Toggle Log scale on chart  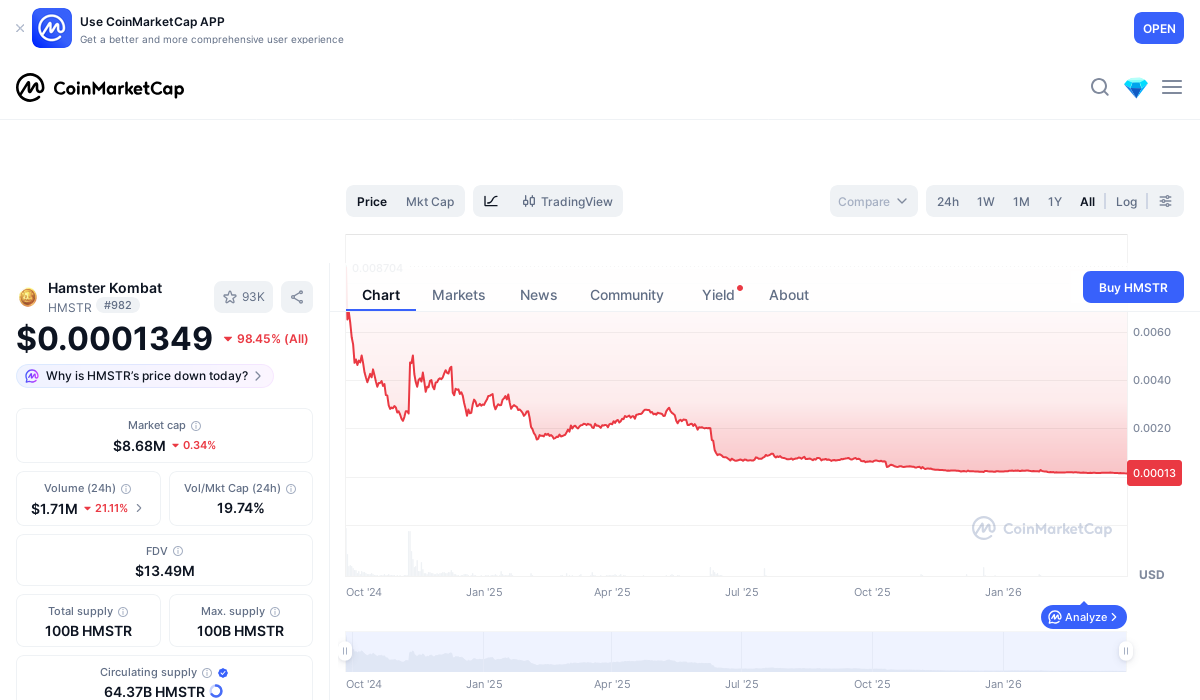coord(1126,201)
